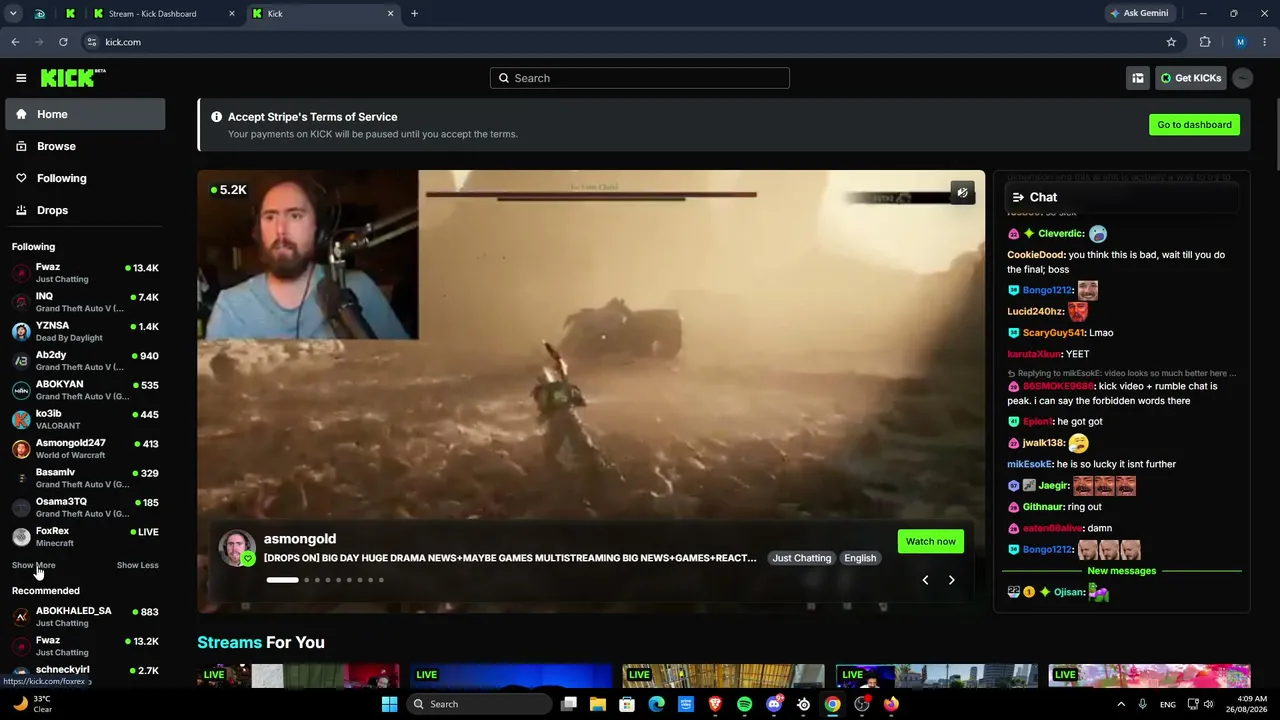Open the English tag on featured stream

[860, 558]
